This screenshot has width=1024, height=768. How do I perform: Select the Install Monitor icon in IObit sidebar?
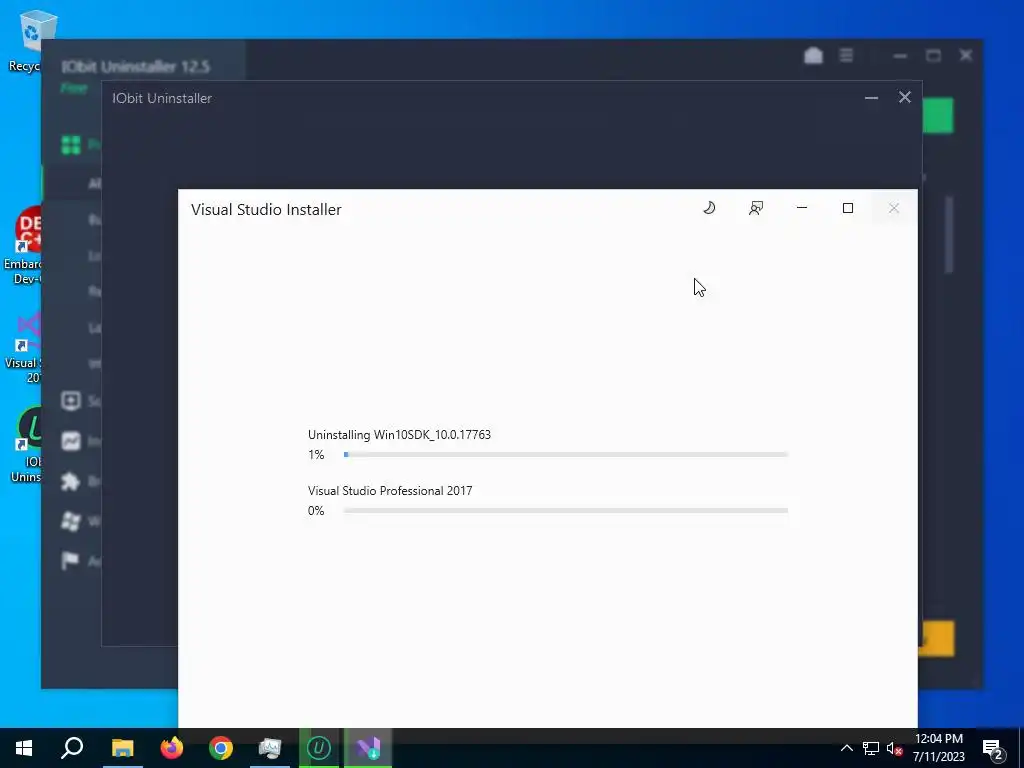pyautogui.click(x=71, y=441)
